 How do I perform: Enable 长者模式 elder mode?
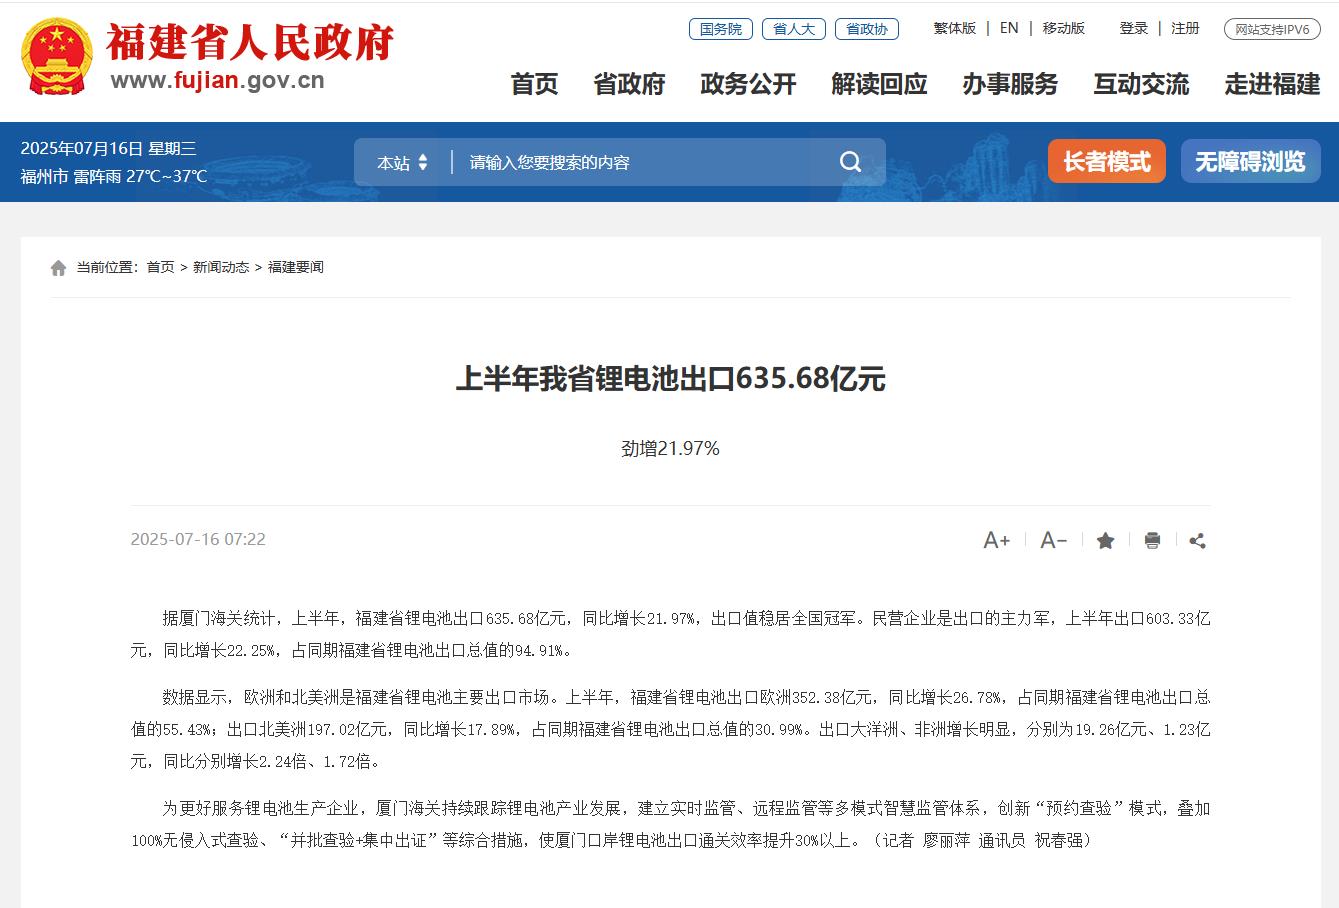(x=1107, y=161)
